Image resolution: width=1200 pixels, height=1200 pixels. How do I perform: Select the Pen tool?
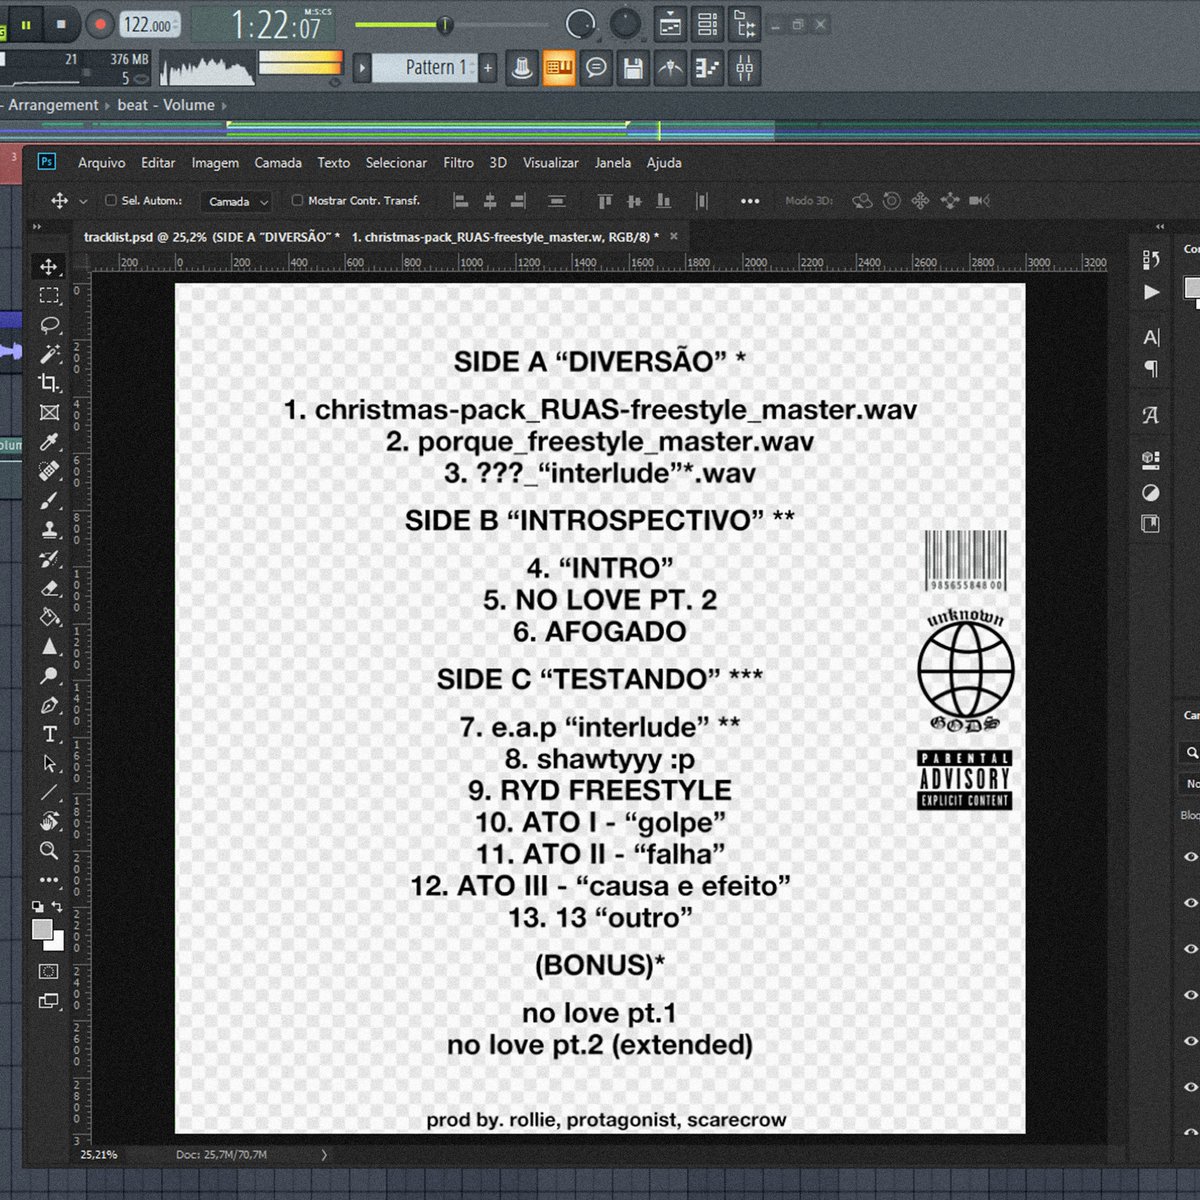[x=48, y=705]
